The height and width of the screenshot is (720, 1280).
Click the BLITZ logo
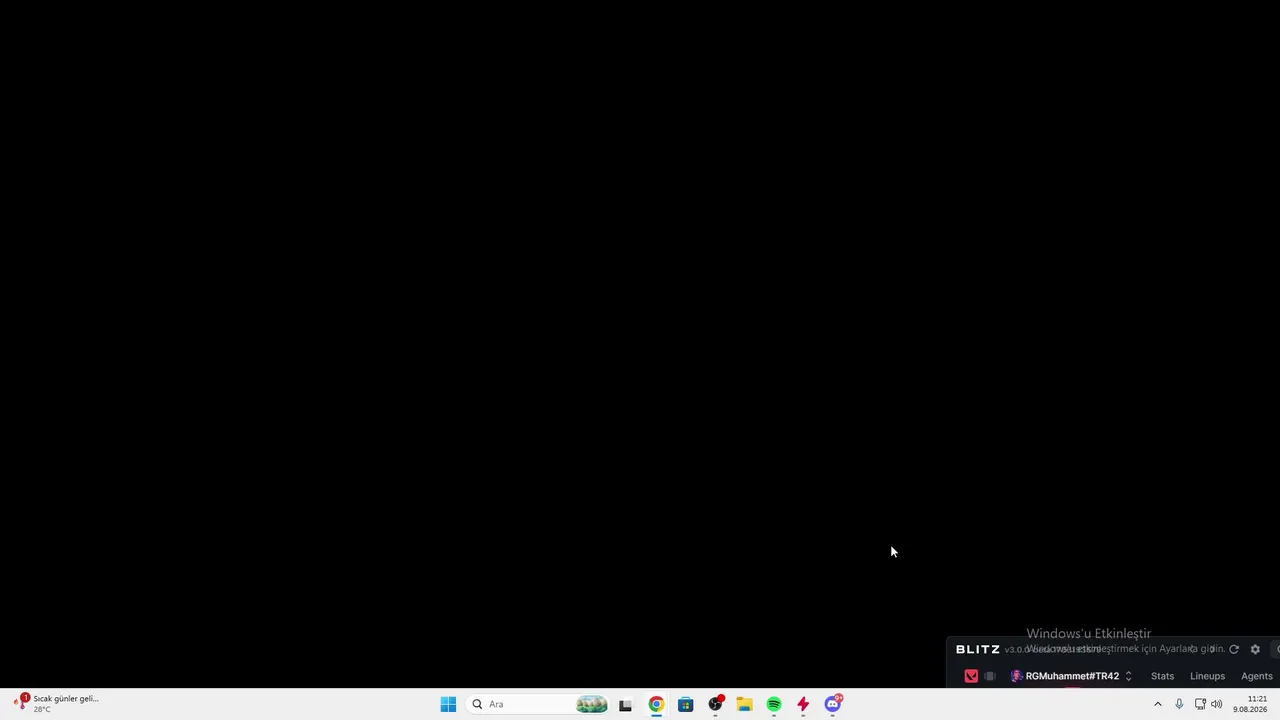click(977, 649)
